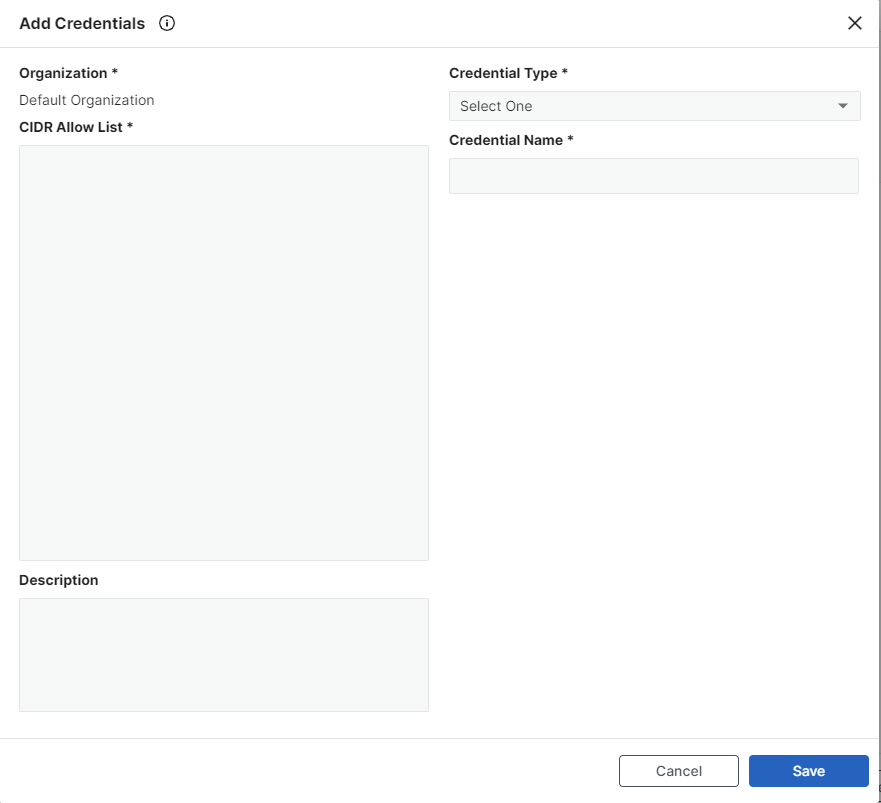
Task: Click the asterisk next to Credential Name
Action: [x=570, y=140]
